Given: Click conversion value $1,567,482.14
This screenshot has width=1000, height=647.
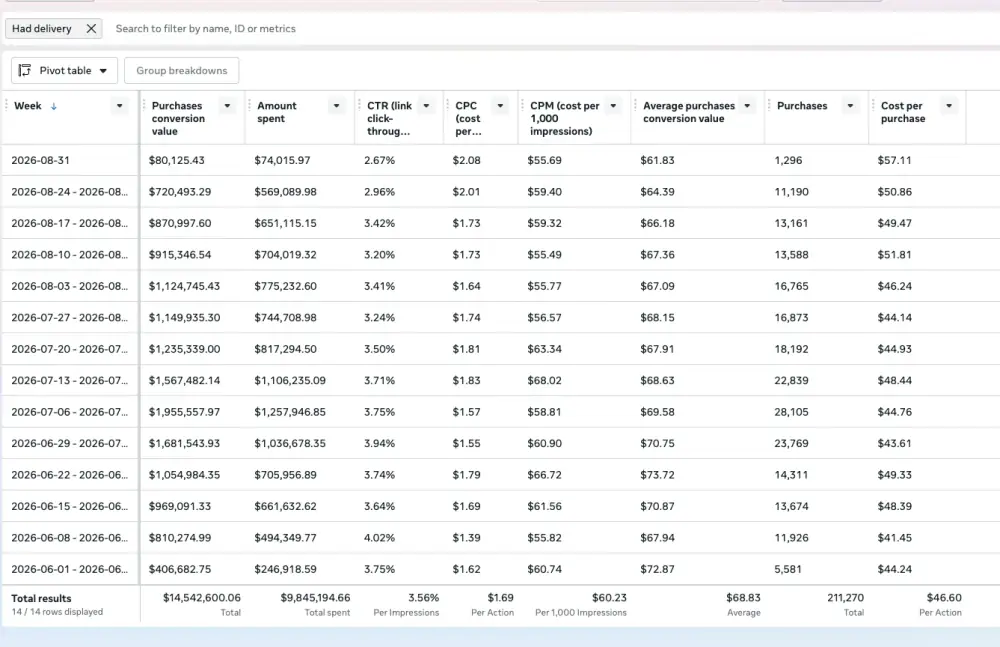Looking at the screenshot, I should [184, 380].
